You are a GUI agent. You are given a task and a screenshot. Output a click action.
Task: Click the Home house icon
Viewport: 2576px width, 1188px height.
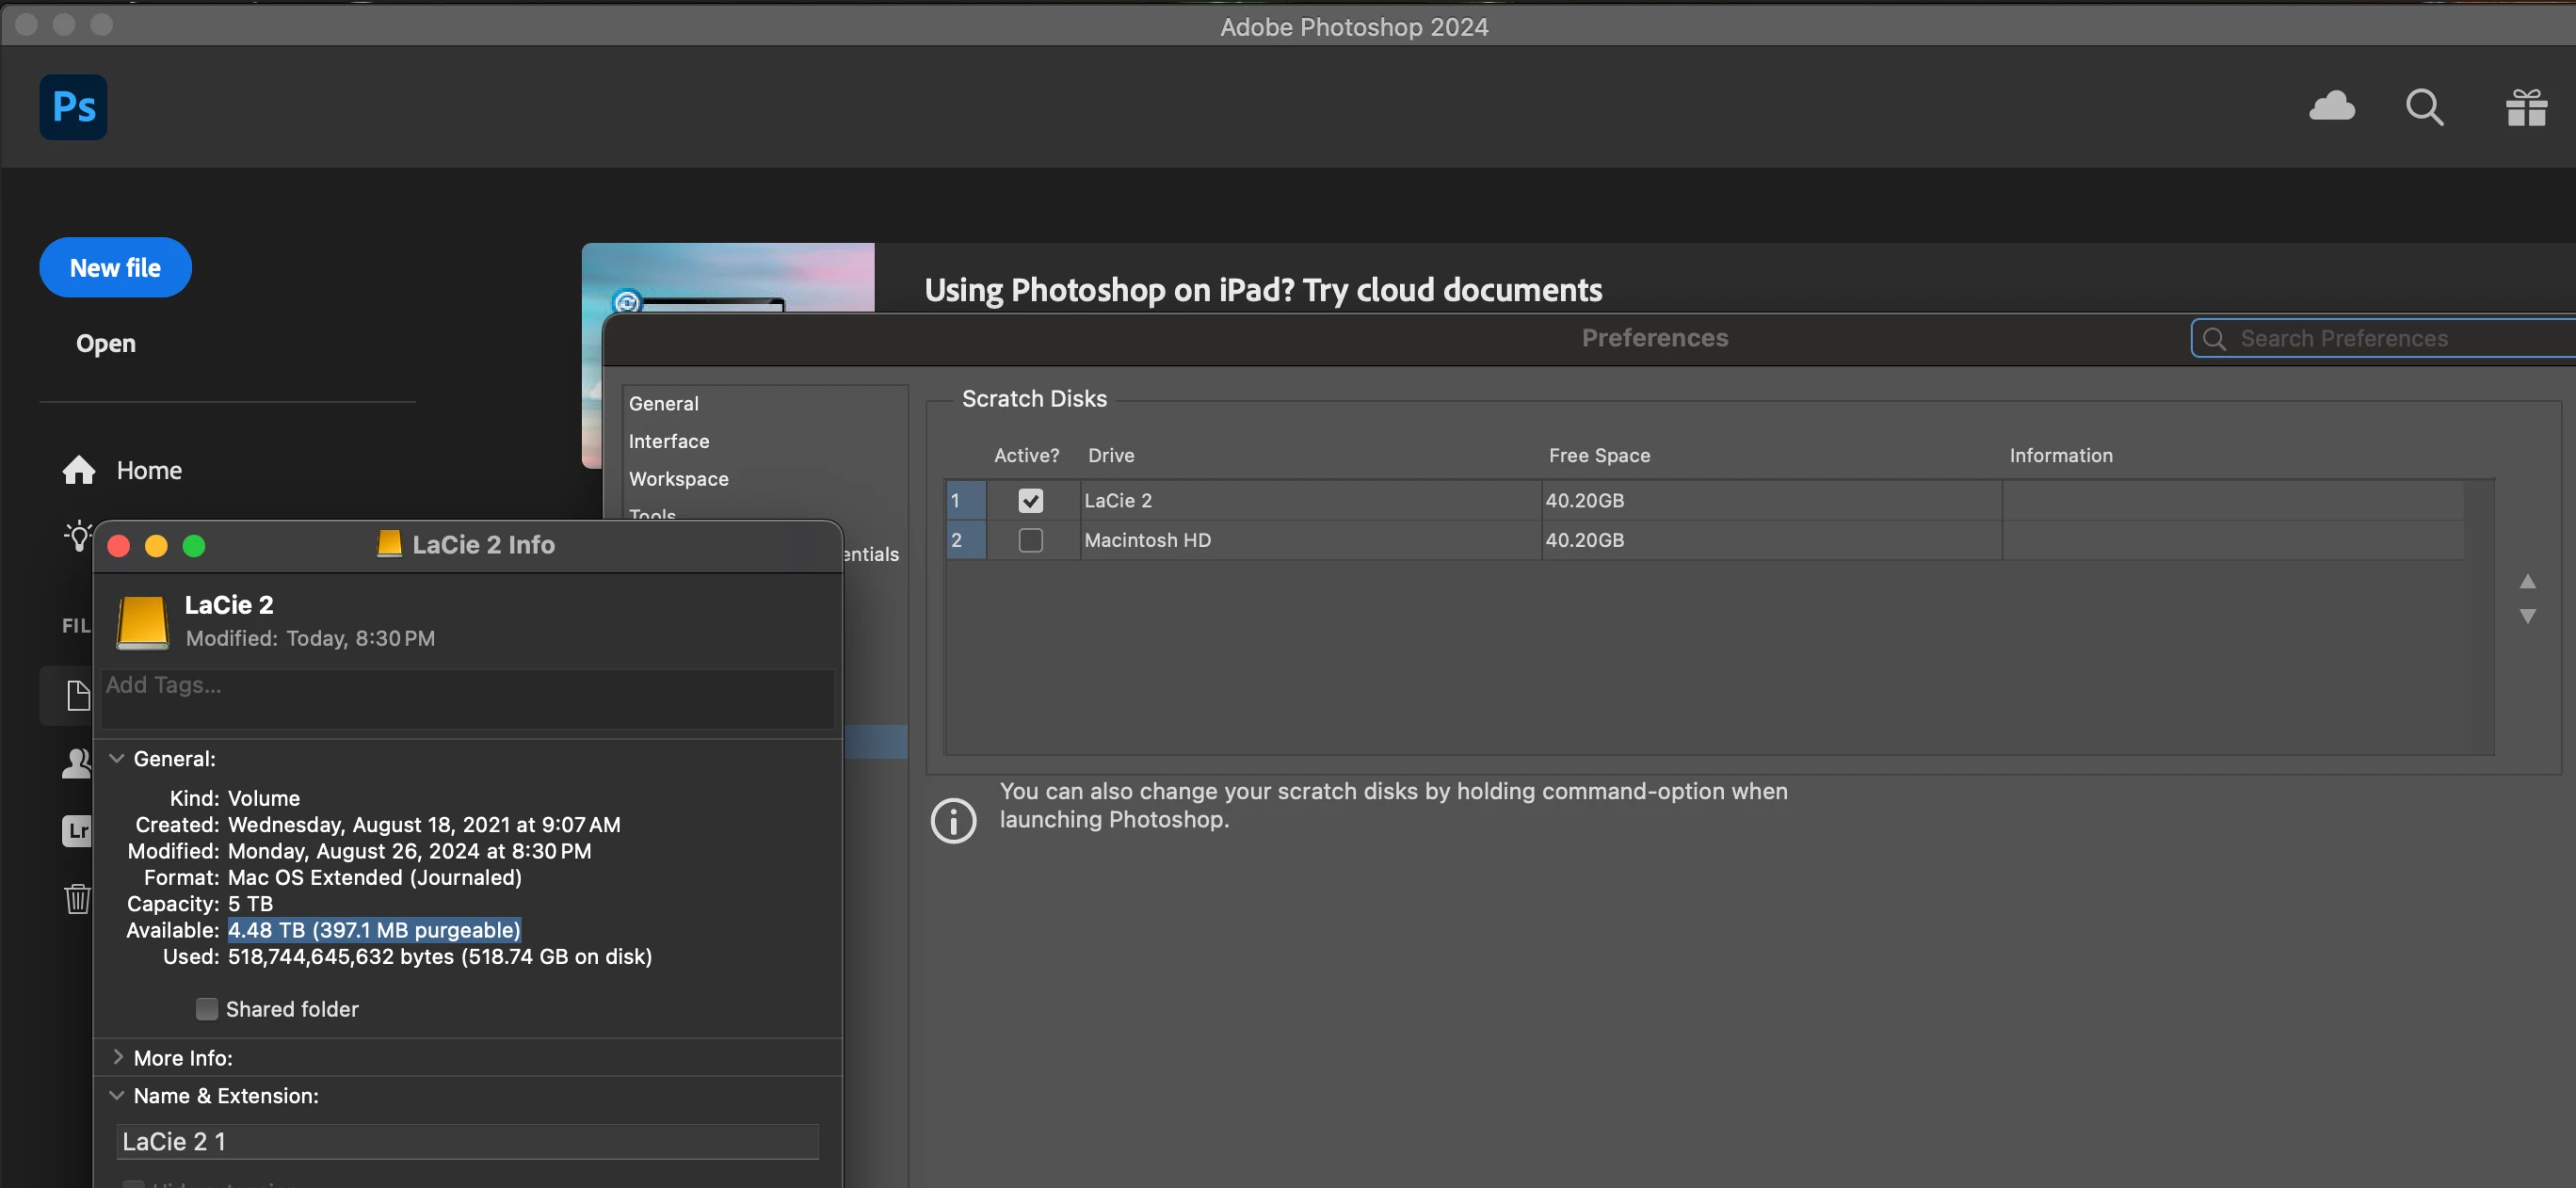[79, 470]
